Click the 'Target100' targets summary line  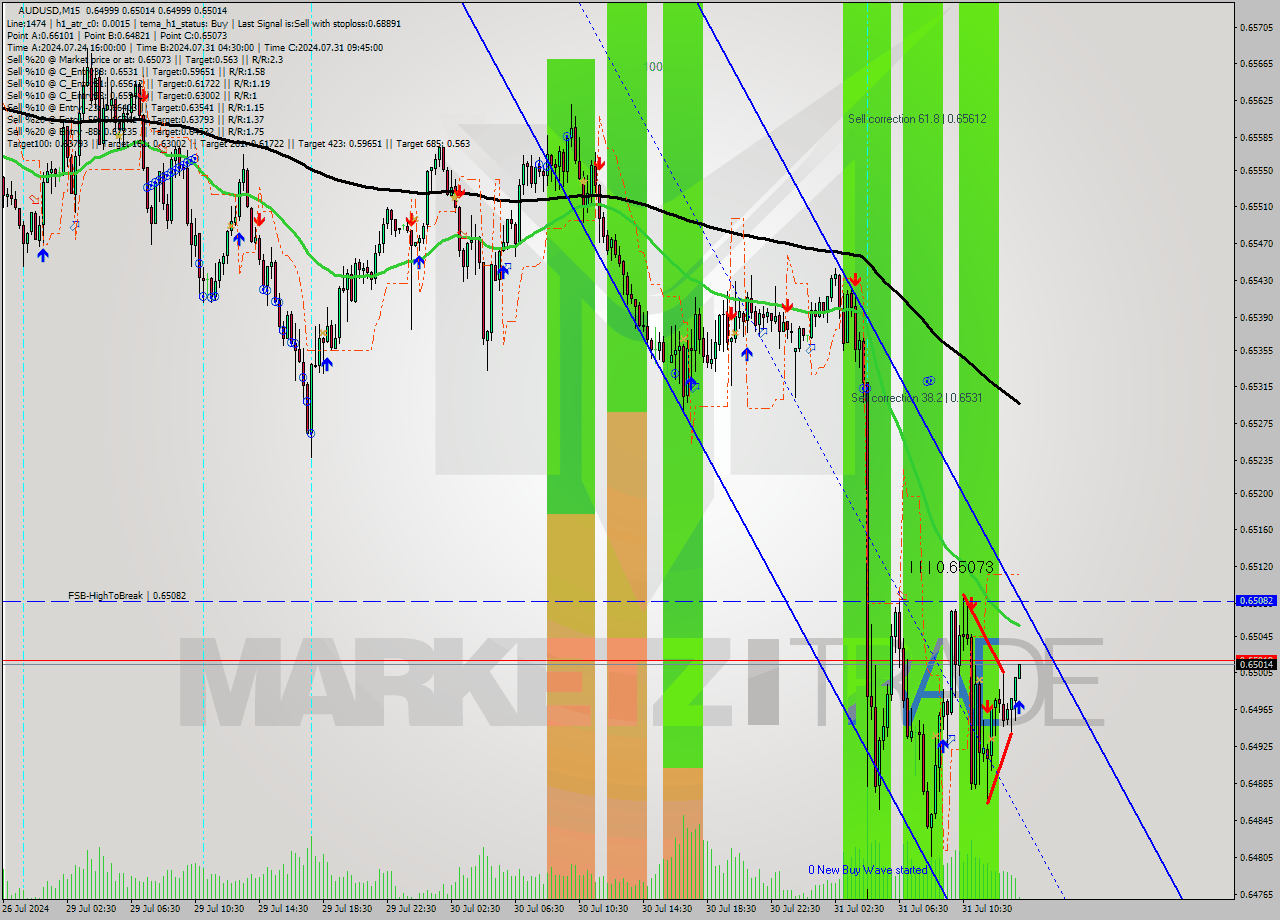pyautogui.click(x=238, y=143)
